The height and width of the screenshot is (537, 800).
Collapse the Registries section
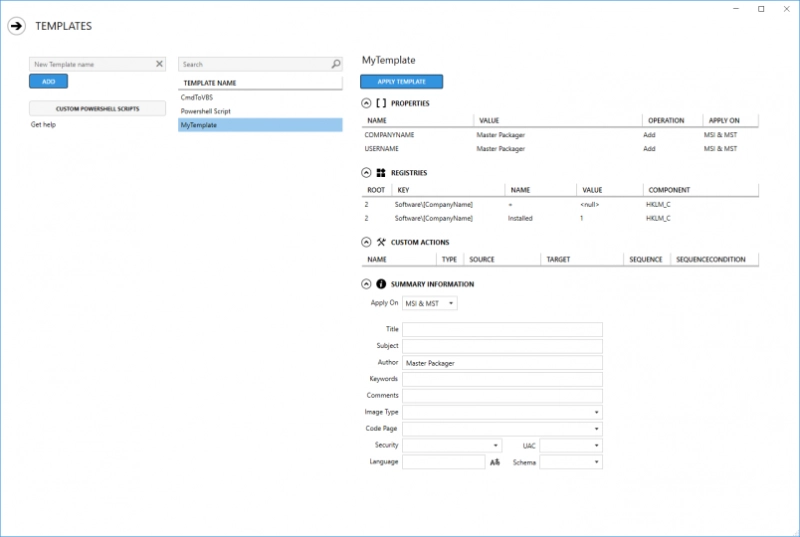[x=366, y=172]
